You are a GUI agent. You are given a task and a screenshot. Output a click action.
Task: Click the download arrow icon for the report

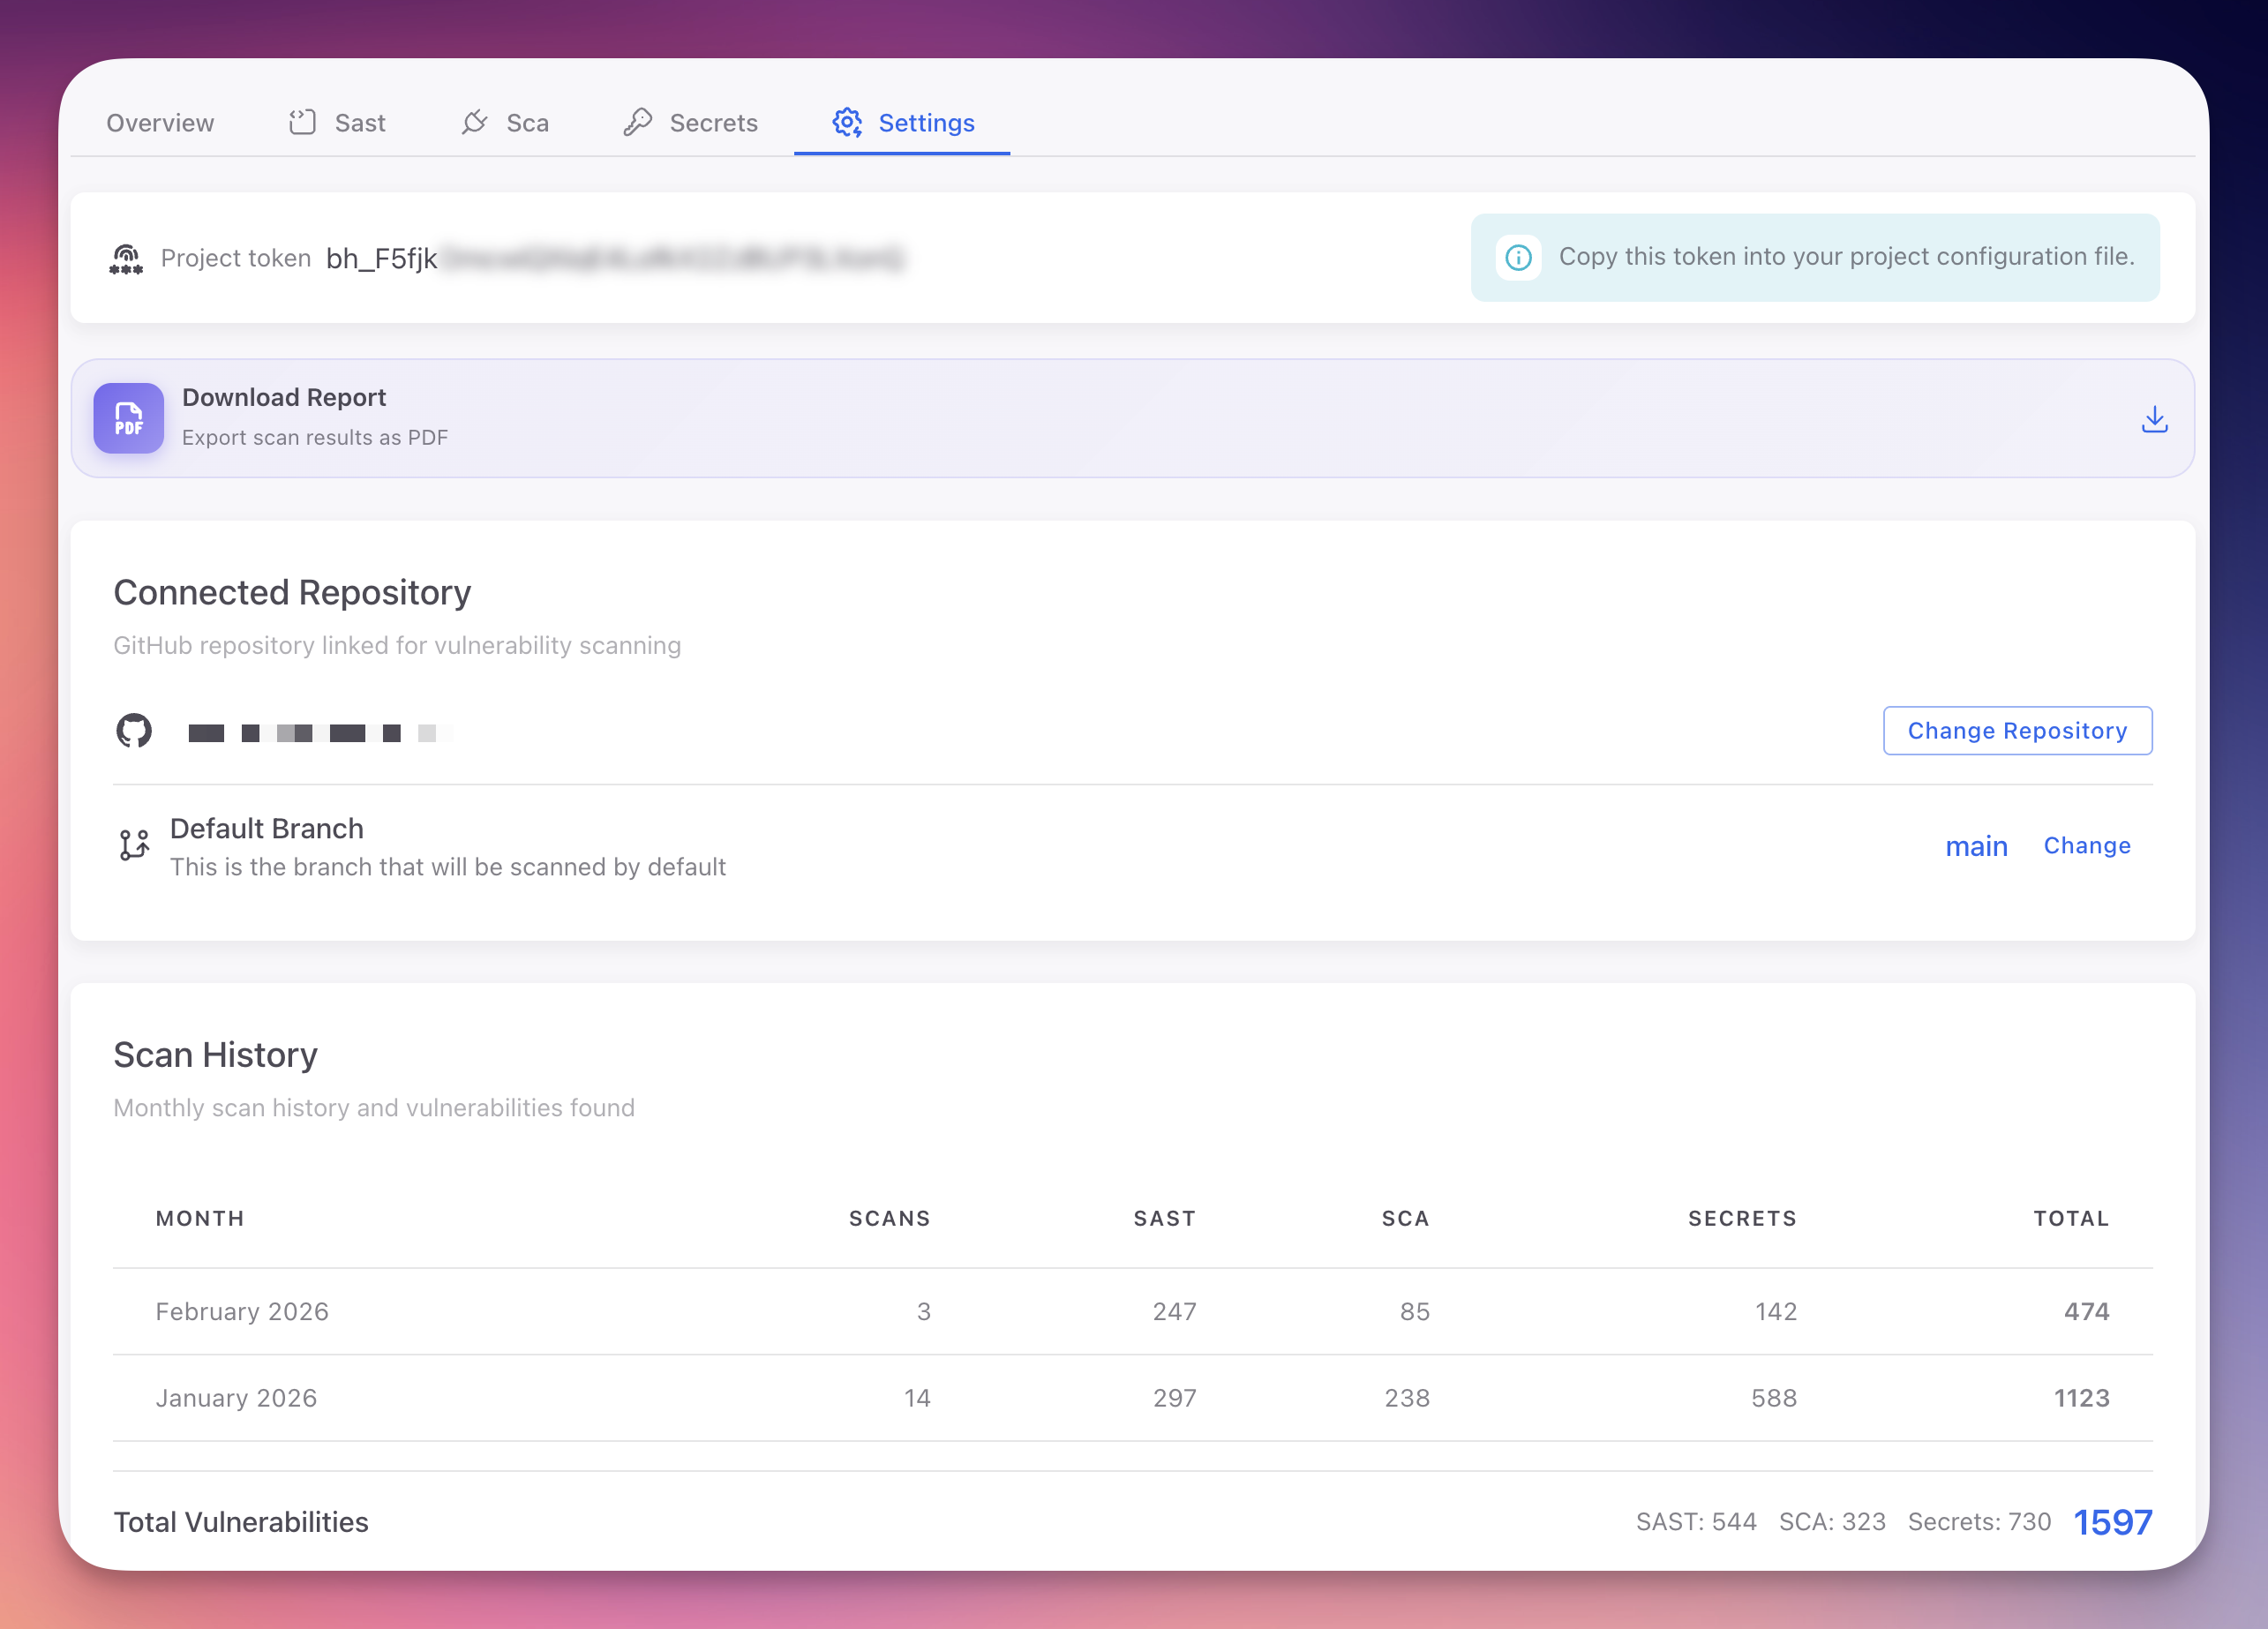click(x=2154, y=419)
